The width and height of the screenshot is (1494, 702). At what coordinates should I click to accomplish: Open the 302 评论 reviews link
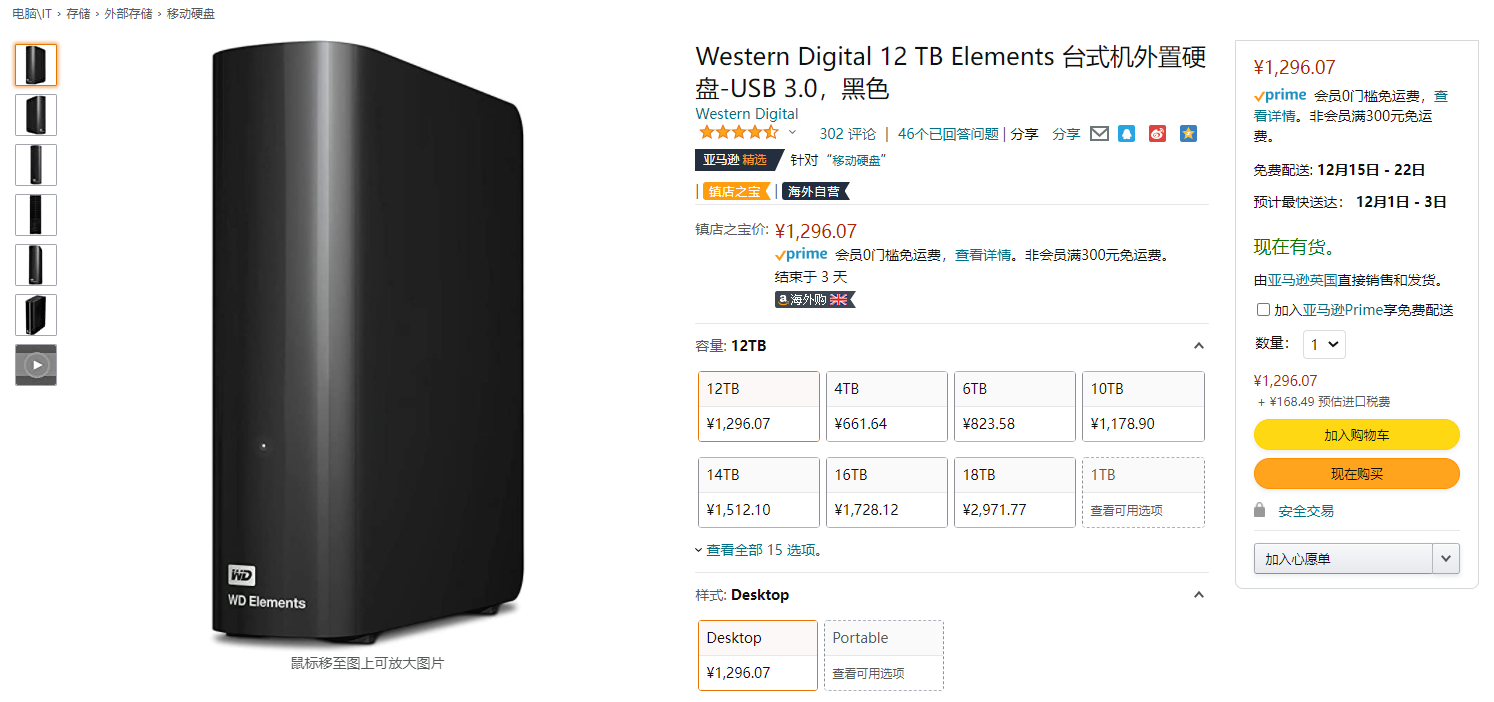[x=847, y=134]
